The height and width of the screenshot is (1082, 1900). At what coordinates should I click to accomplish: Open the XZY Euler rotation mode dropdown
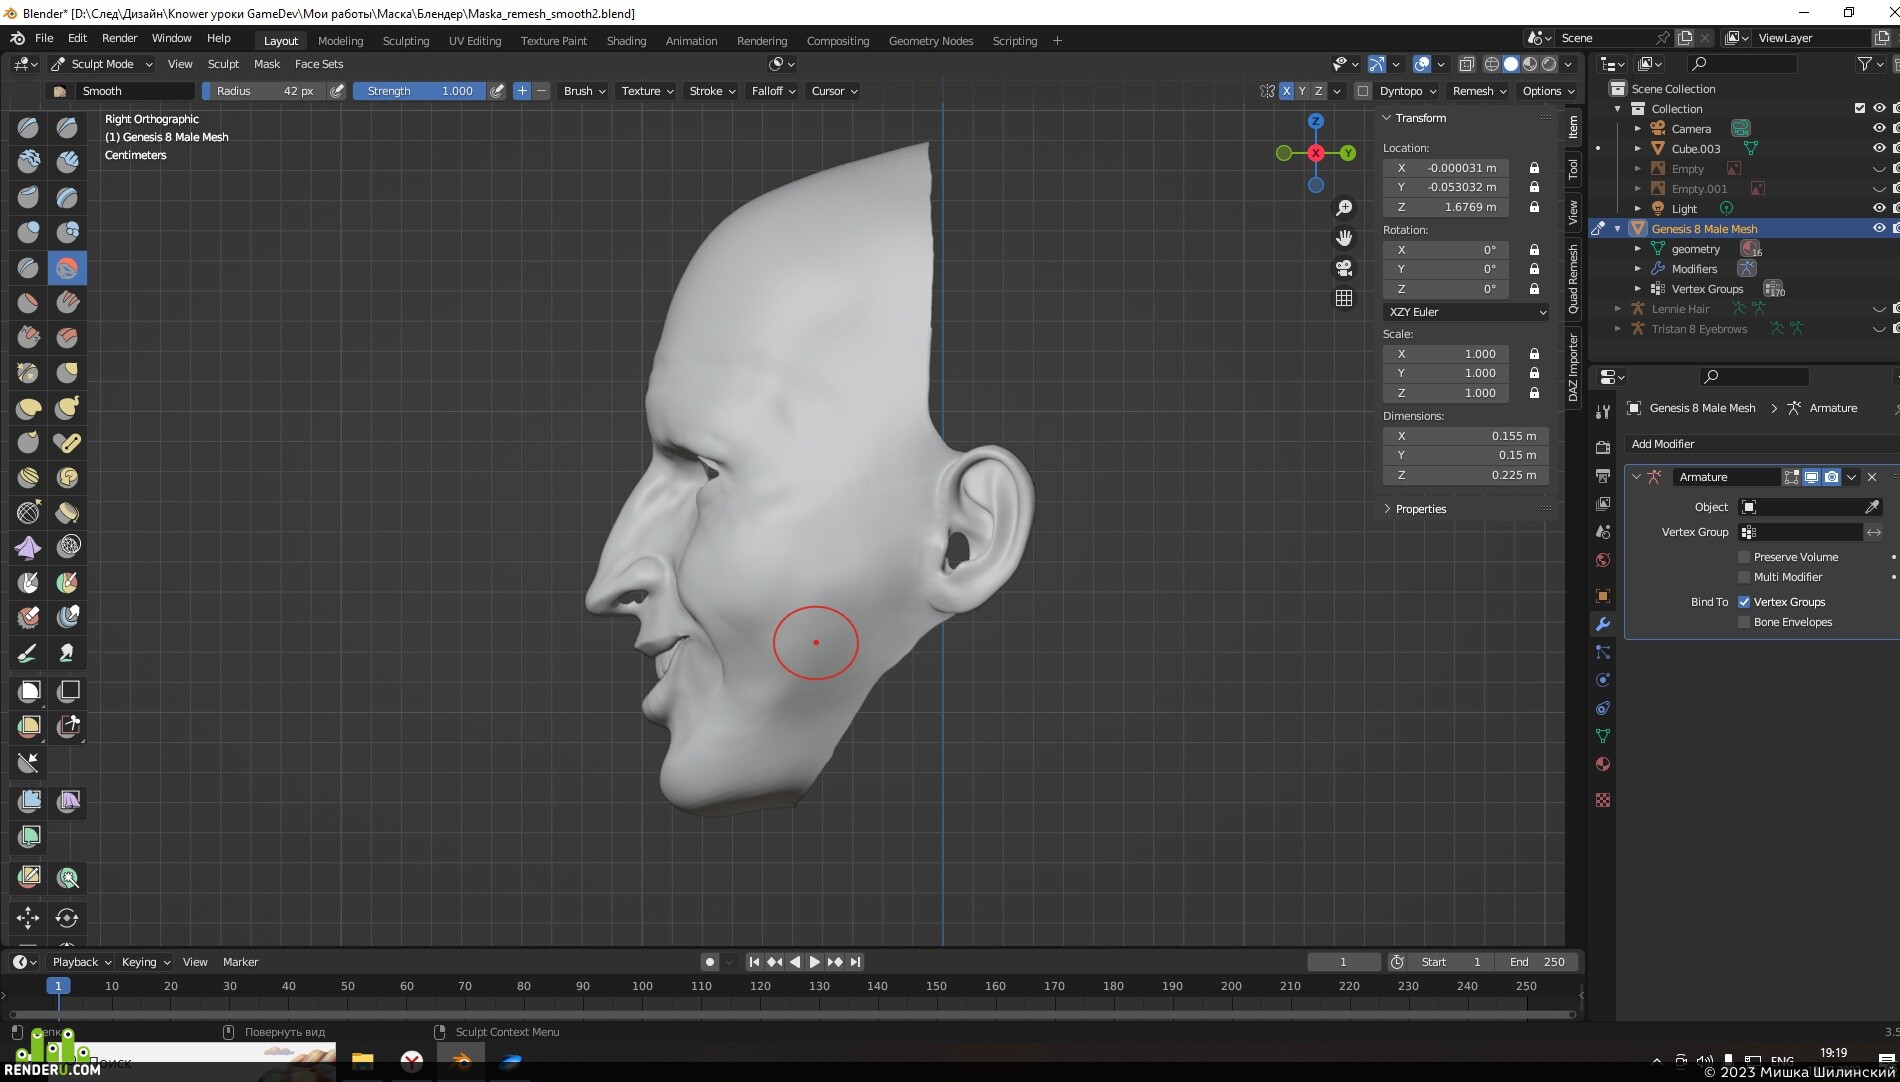1466,312
